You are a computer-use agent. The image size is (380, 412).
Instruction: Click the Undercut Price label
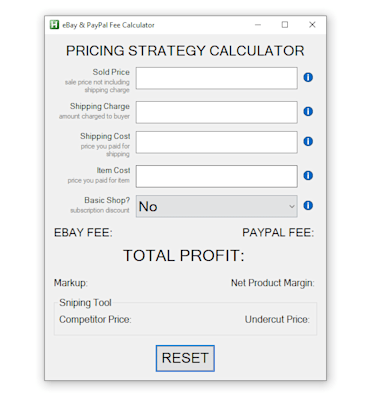[x=277, y=319]
